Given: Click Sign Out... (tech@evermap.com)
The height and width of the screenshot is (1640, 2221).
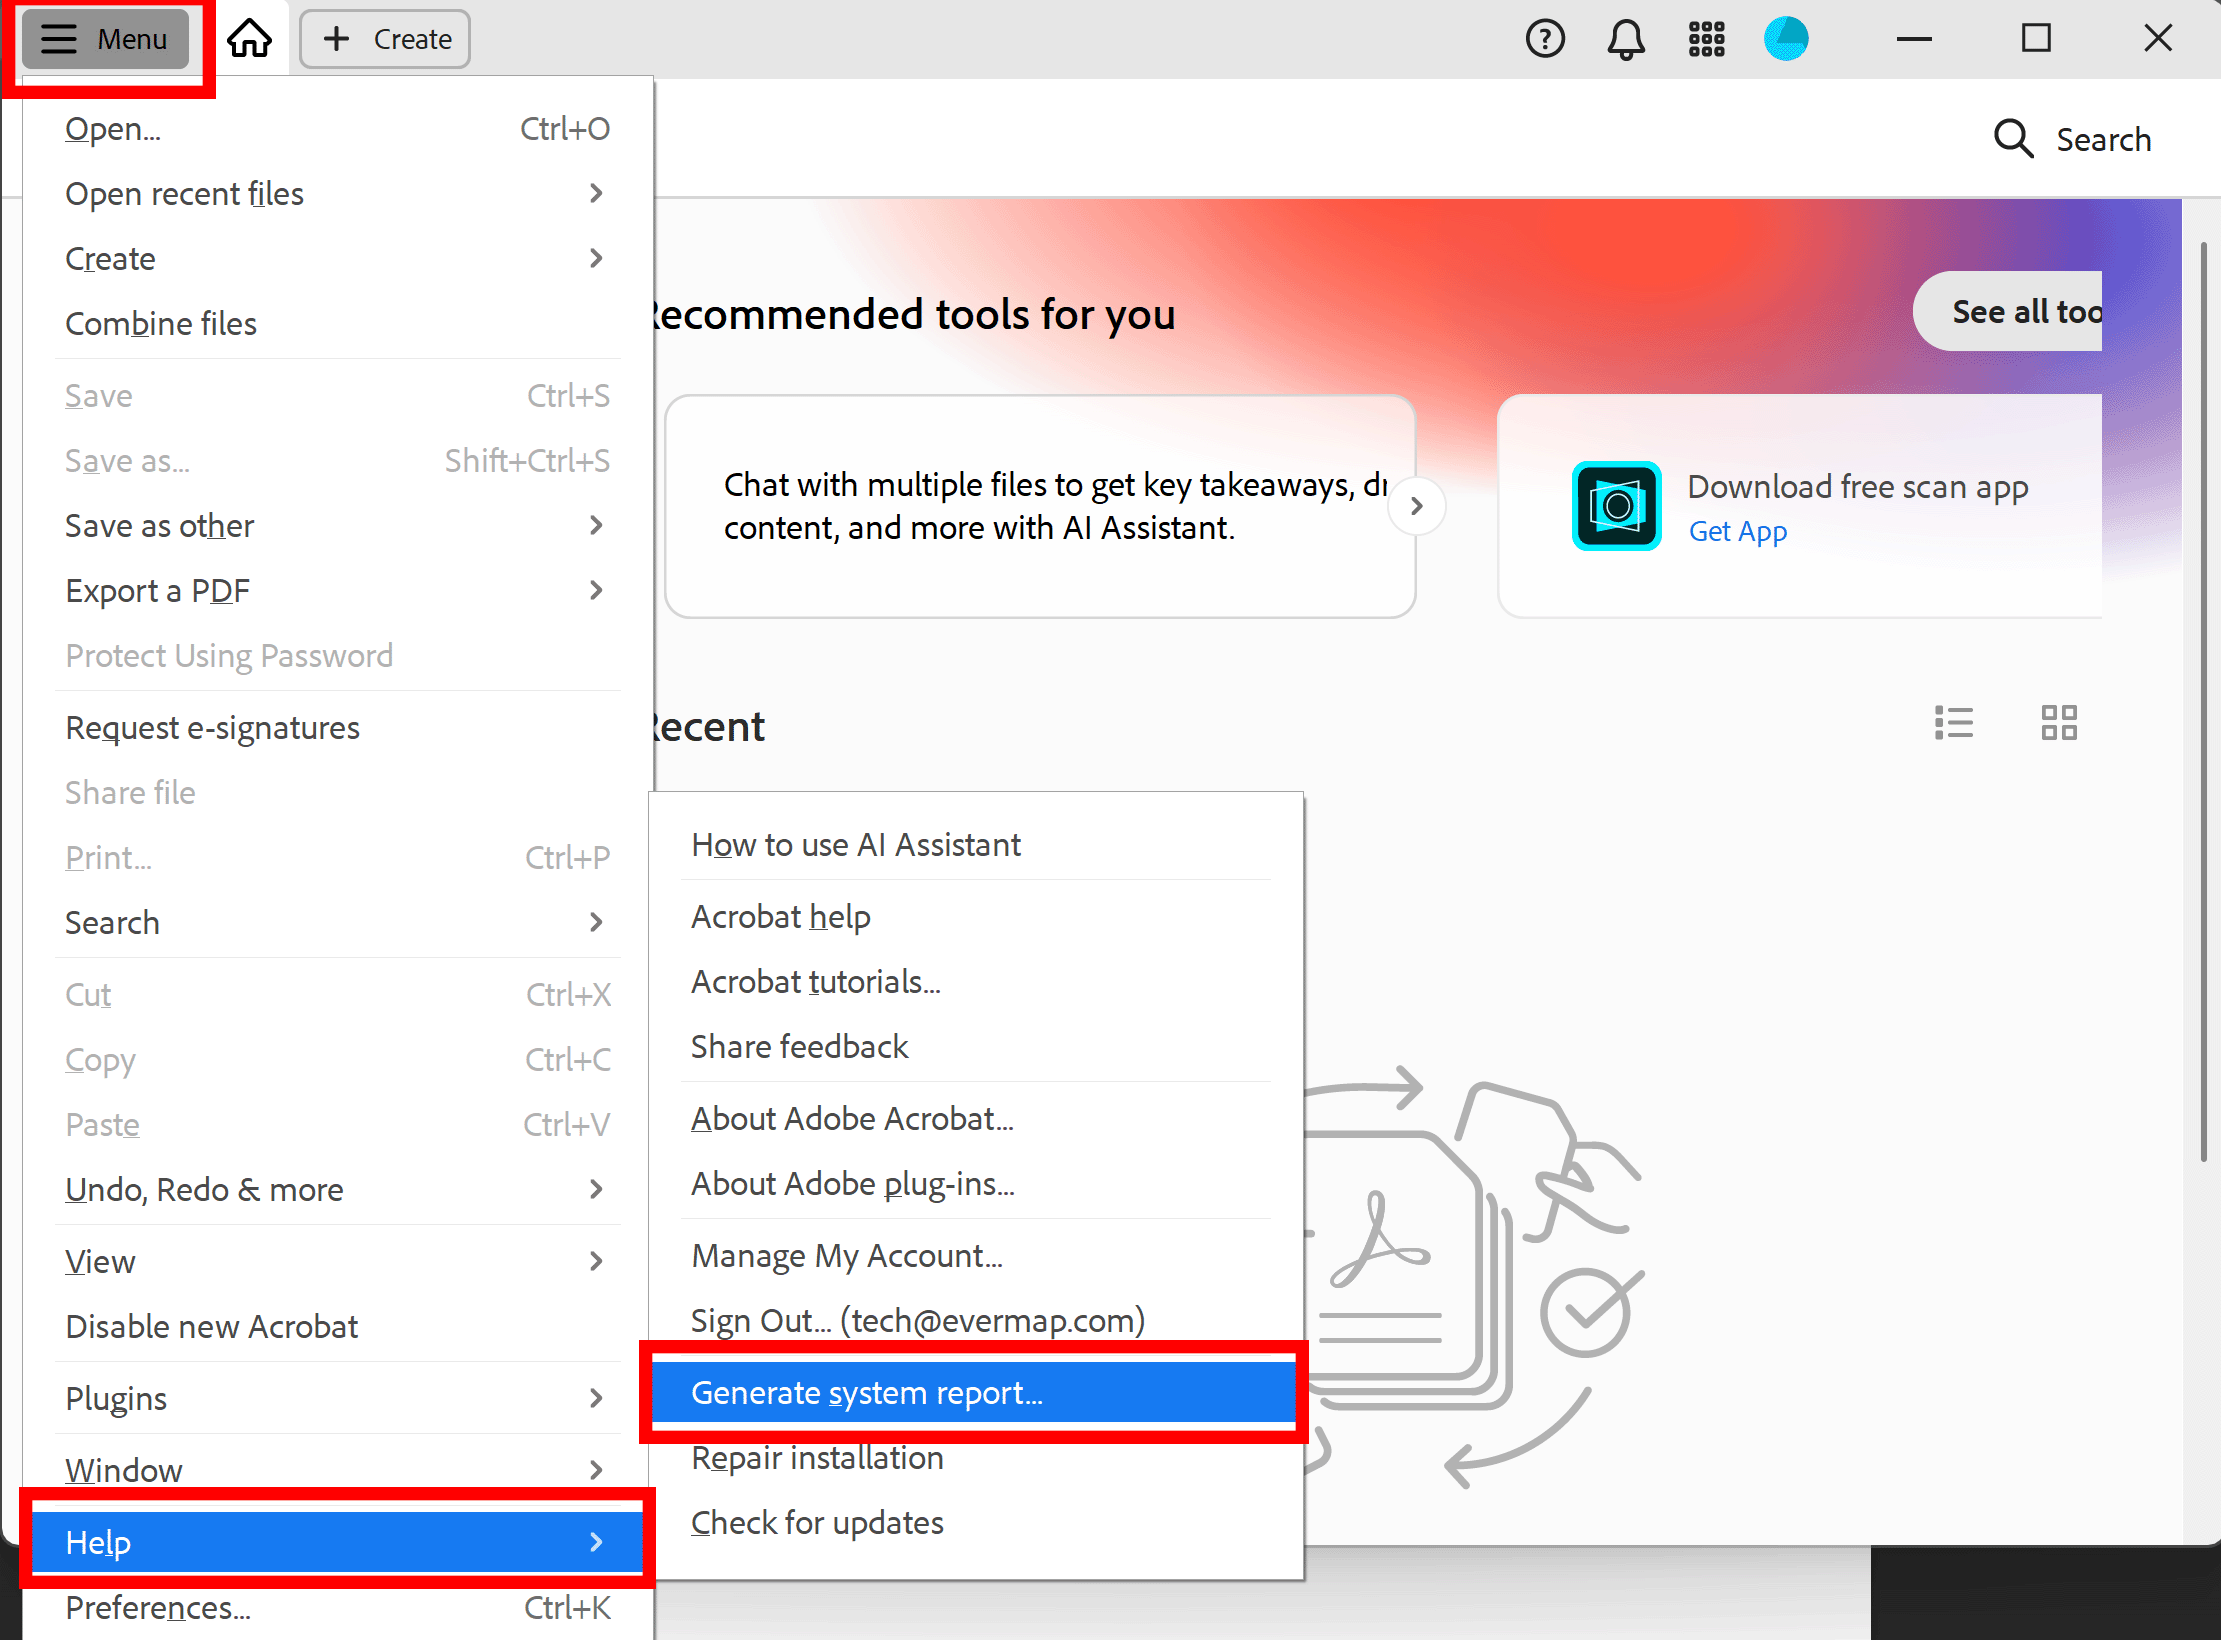Looking at the screenshot, I should point(976,1321).
